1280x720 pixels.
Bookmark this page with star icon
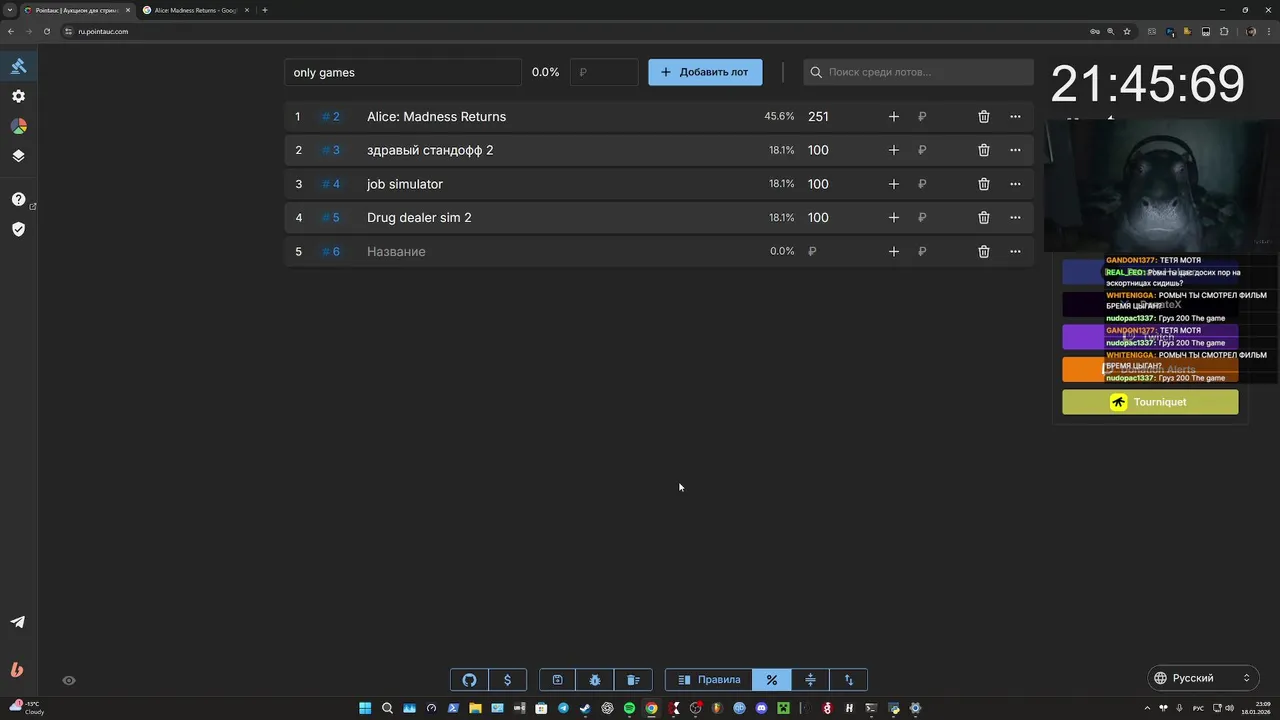click(x=1127, y=31)
